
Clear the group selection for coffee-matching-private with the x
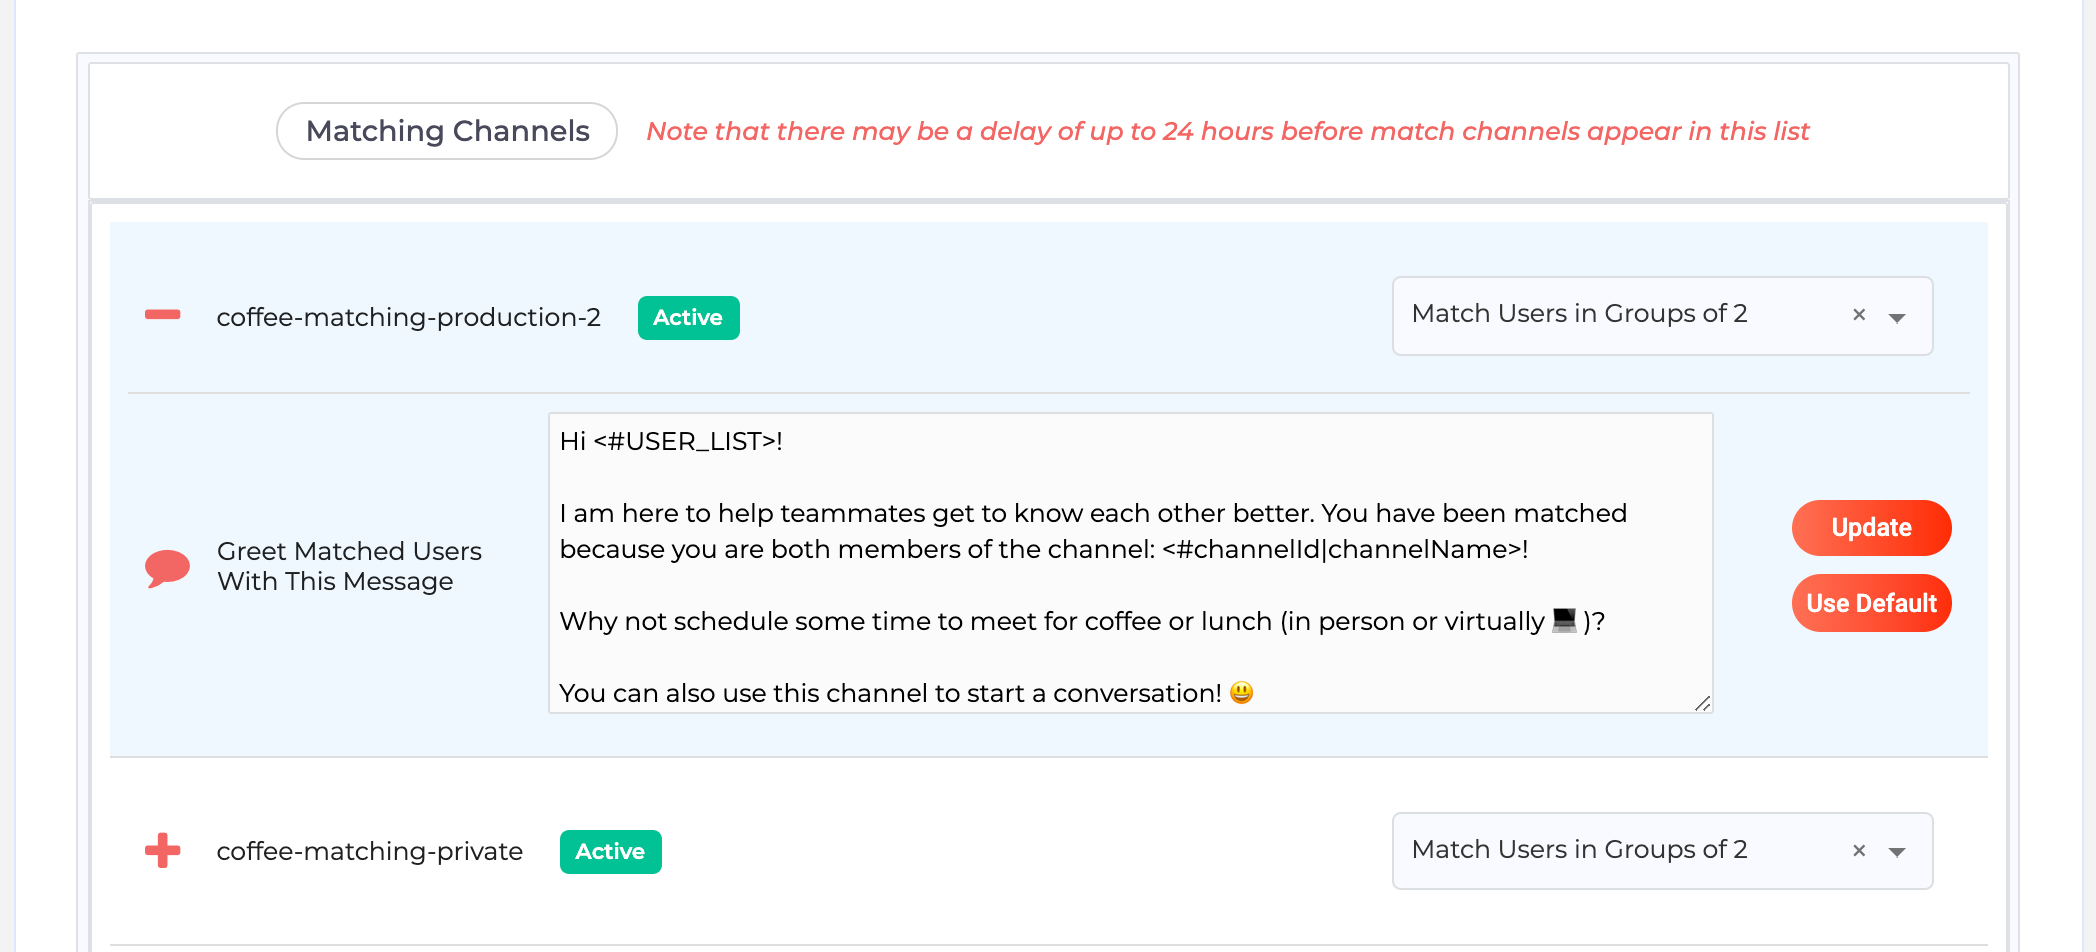point(1858,850)
